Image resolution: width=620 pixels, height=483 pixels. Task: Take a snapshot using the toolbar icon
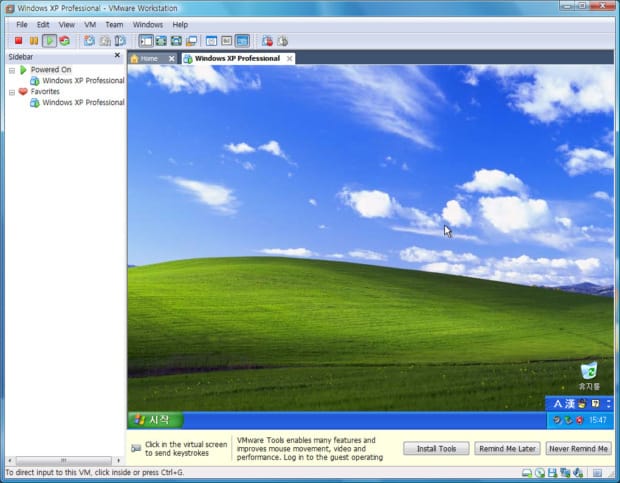[89, 41]
